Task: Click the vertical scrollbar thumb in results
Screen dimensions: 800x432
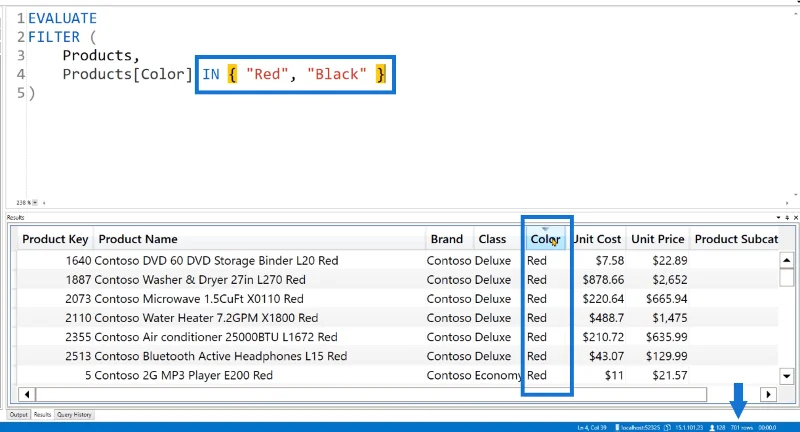Action: pos(787,277)
